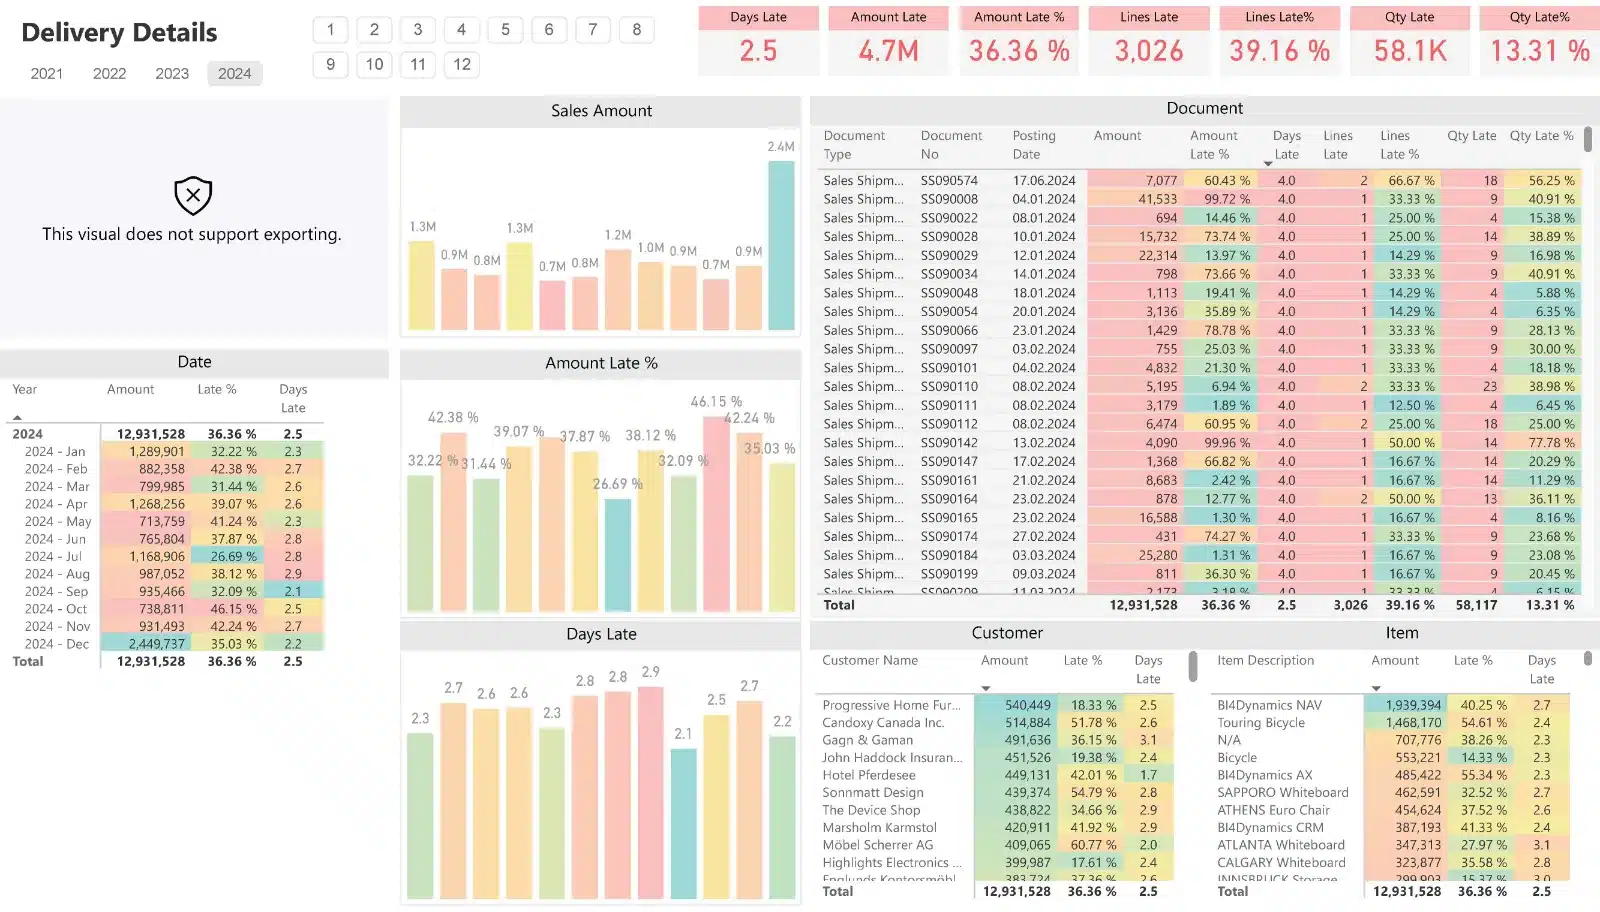The width and height of the screenshot is (1600, 912).
Task: Click the shield icon in the unsupported visual
Action: (x=193, y=196)
